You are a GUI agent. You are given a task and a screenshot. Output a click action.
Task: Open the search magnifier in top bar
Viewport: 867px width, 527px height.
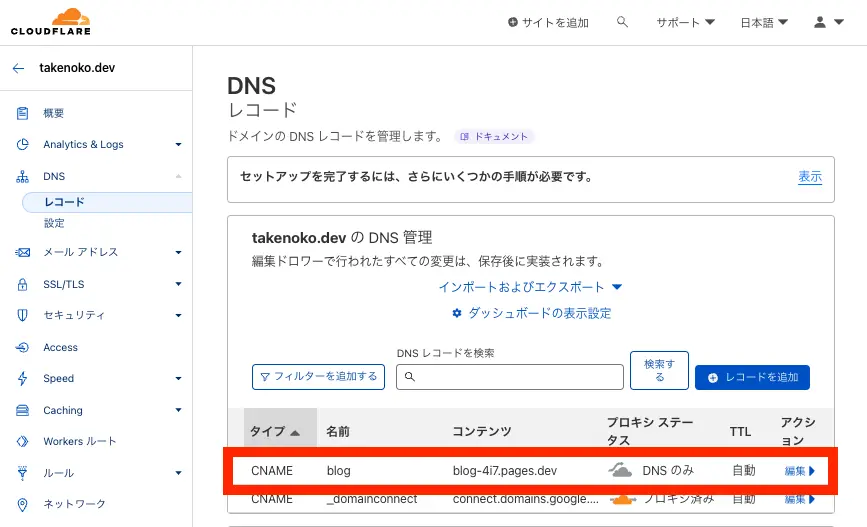click(622, 22)
